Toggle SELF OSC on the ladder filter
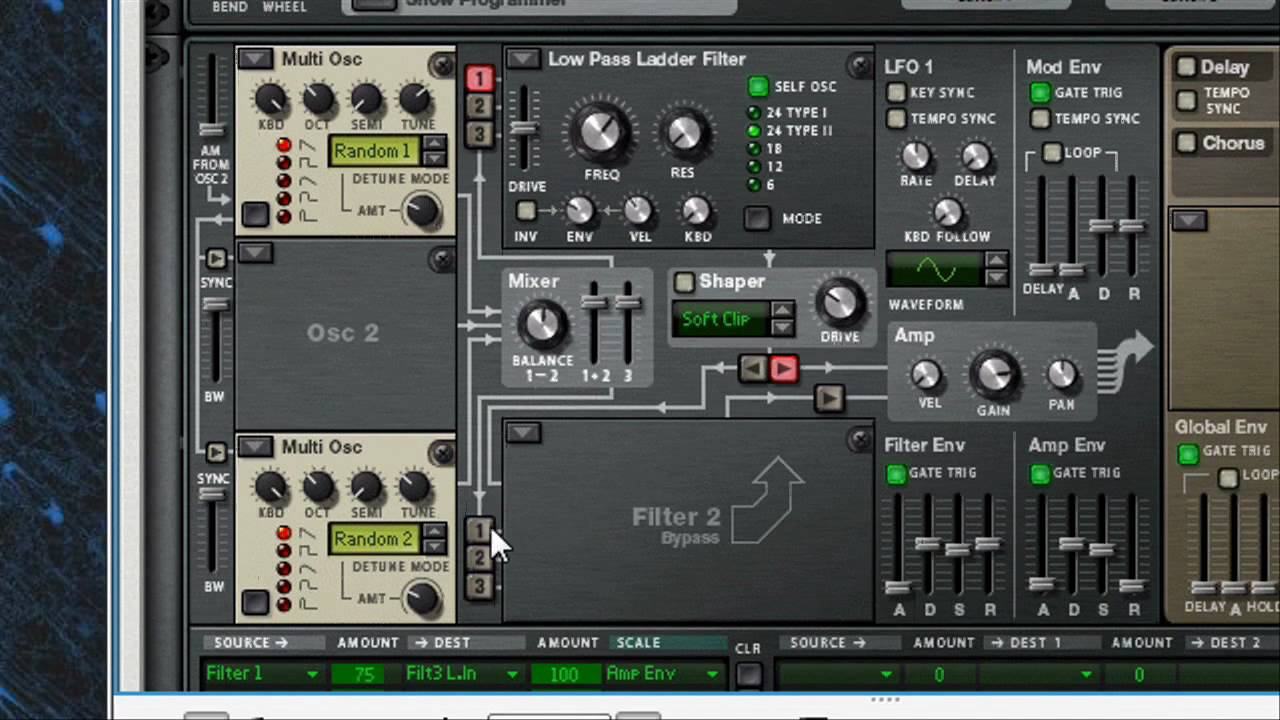1280x720 pixels. pos(758,87)
